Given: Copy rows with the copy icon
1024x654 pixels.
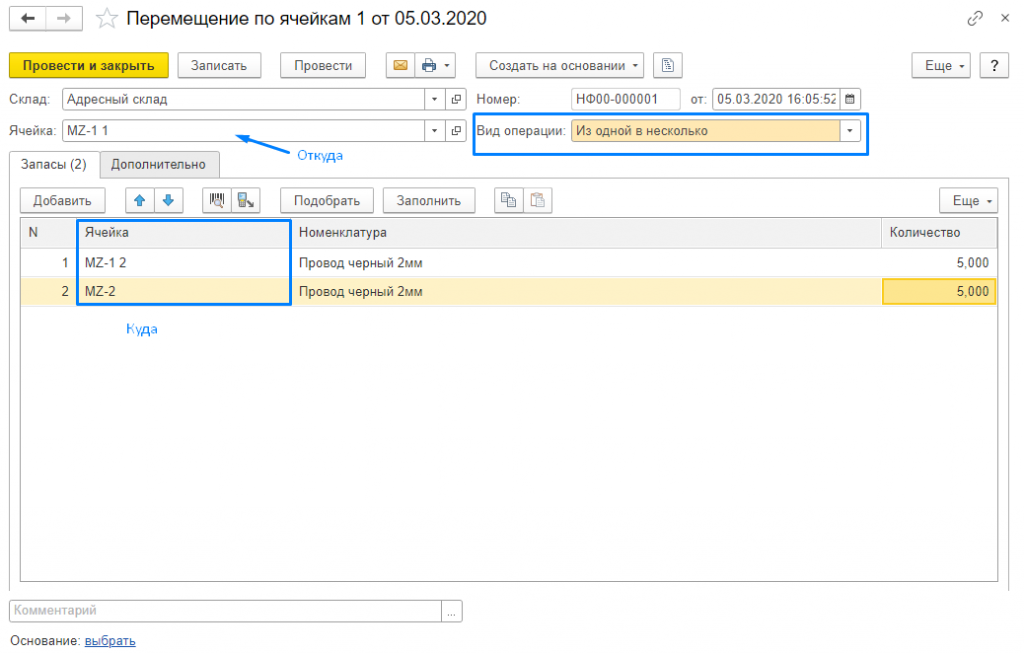Looking at the screenshot, I should click(509, 201).
